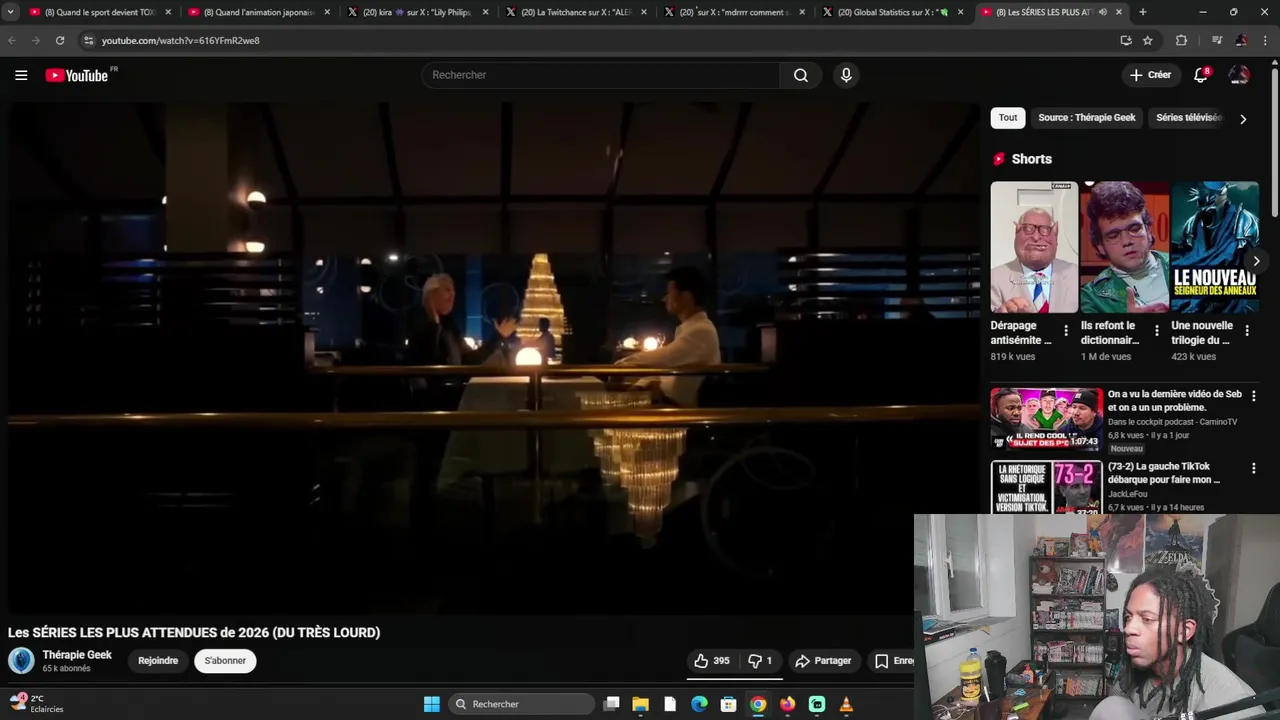
Task: Show next Shorts with the arrow
Action: 1256,261
